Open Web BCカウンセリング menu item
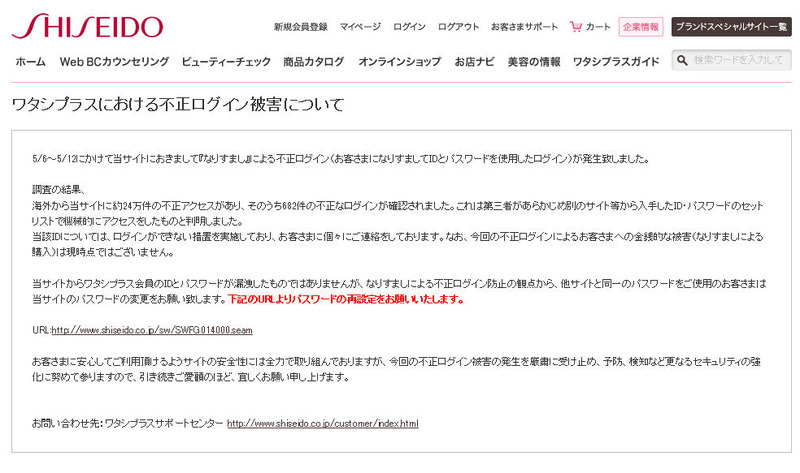800x473 pixels. 114,62
